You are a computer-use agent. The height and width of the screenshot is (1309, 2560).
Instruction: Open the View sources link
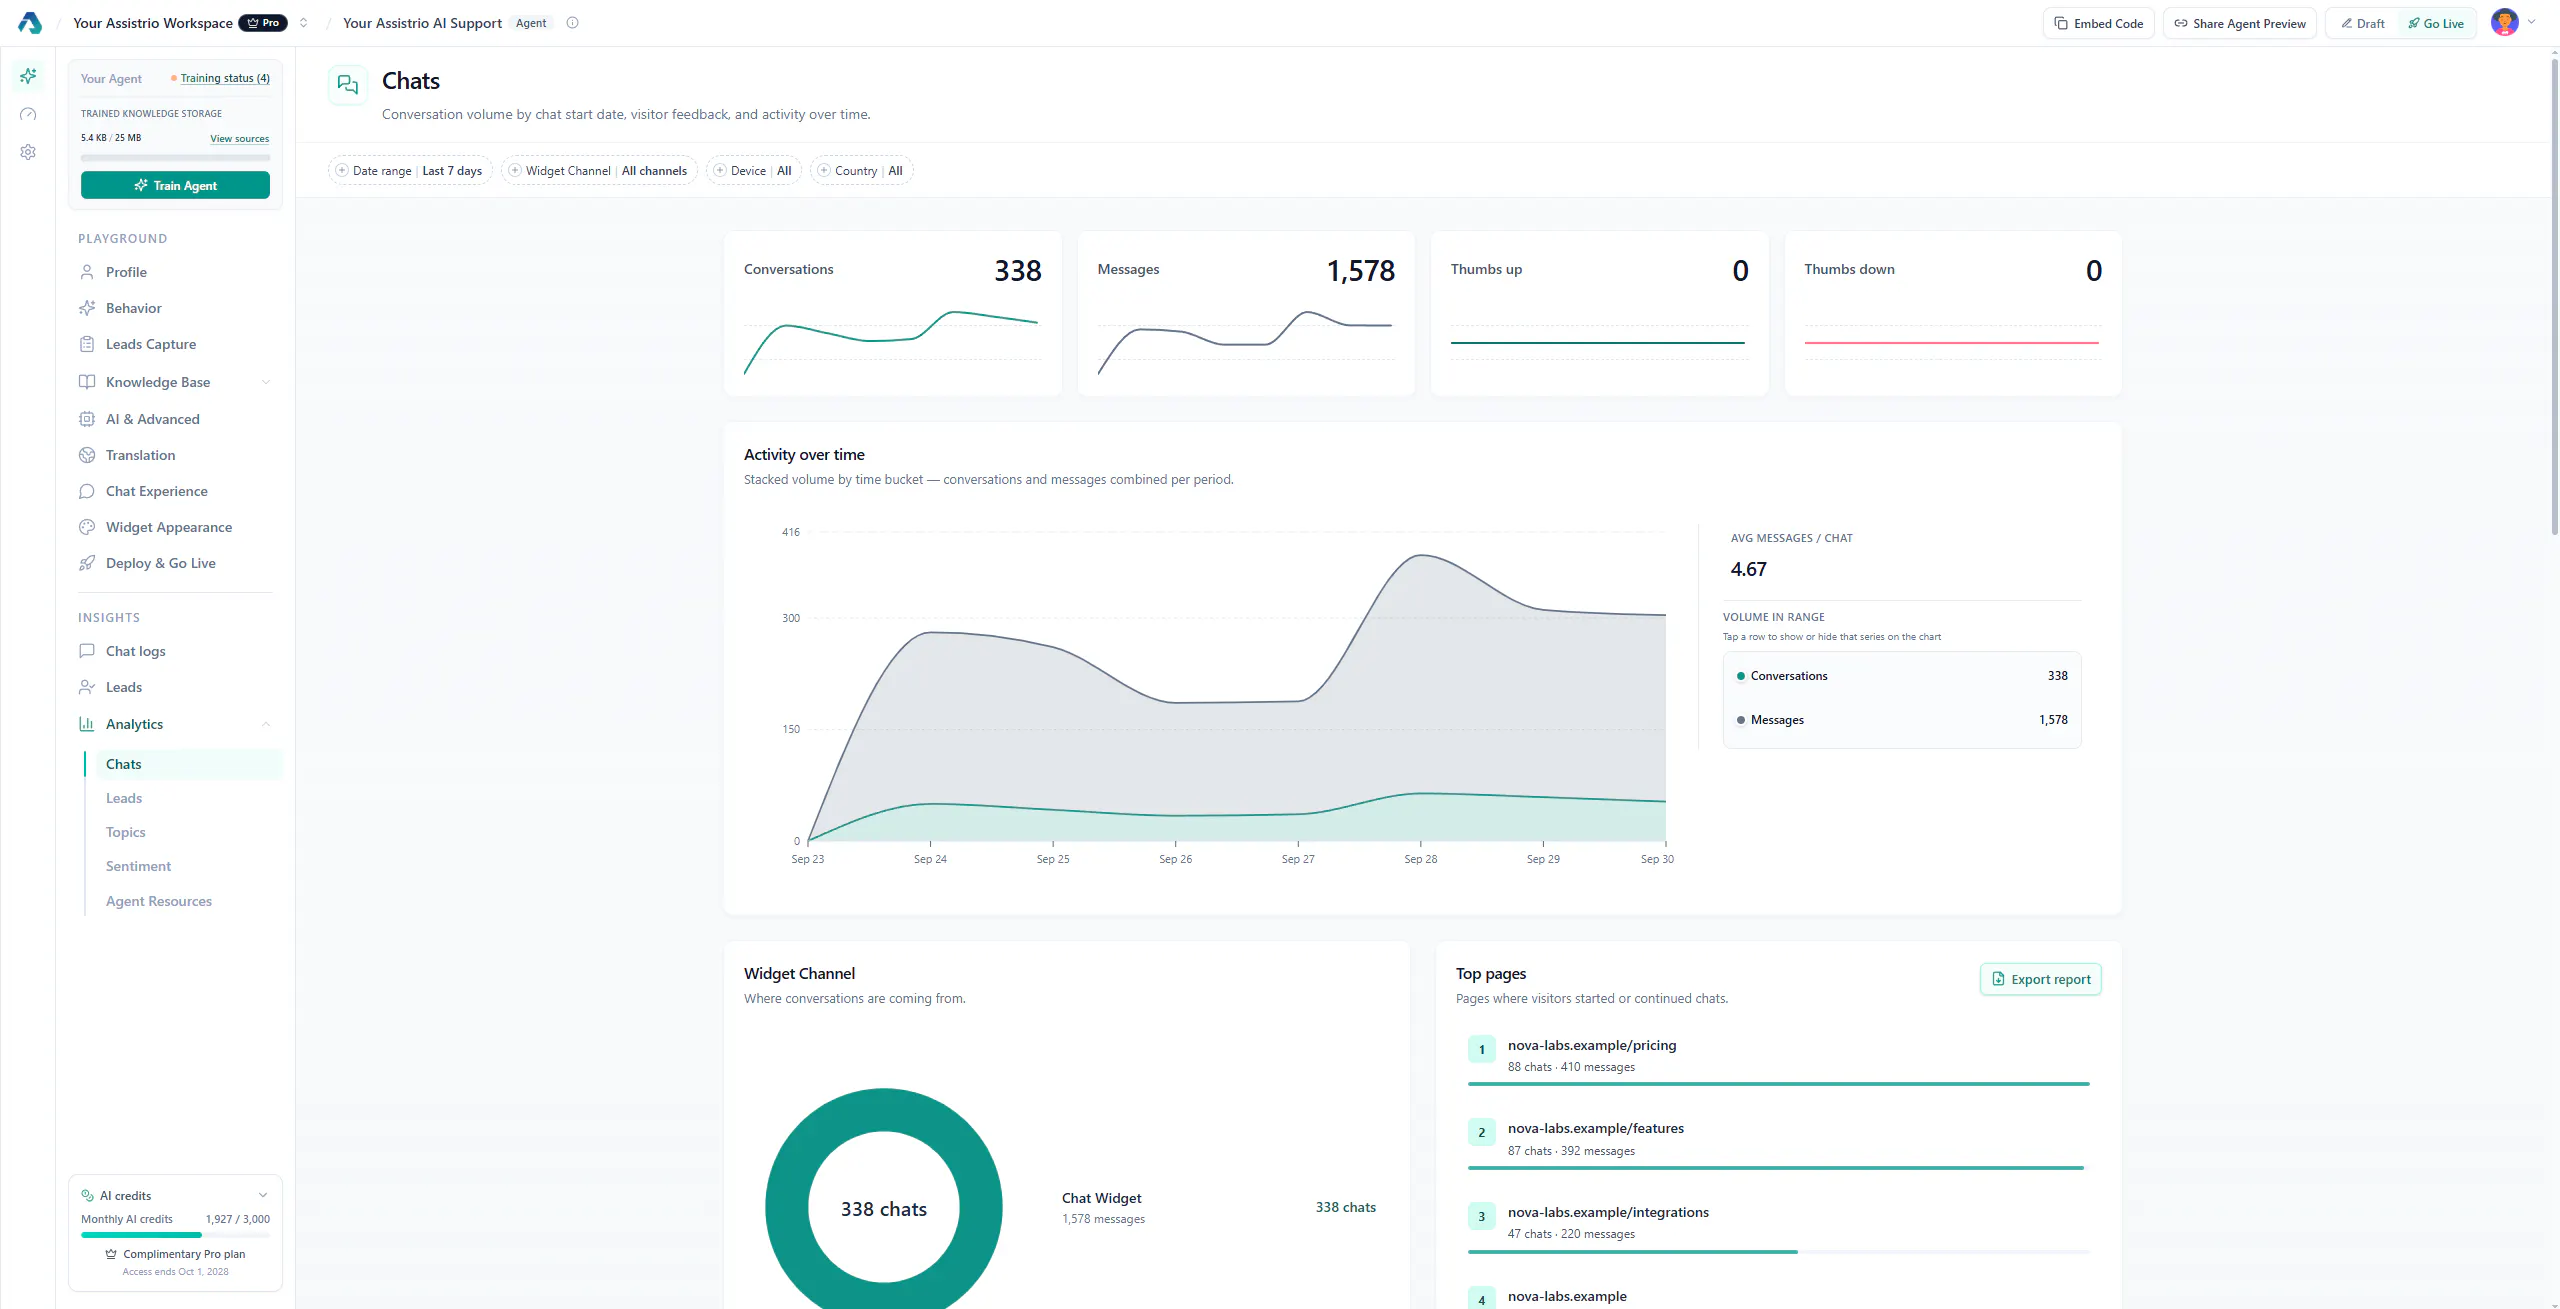tap(240, 138)
